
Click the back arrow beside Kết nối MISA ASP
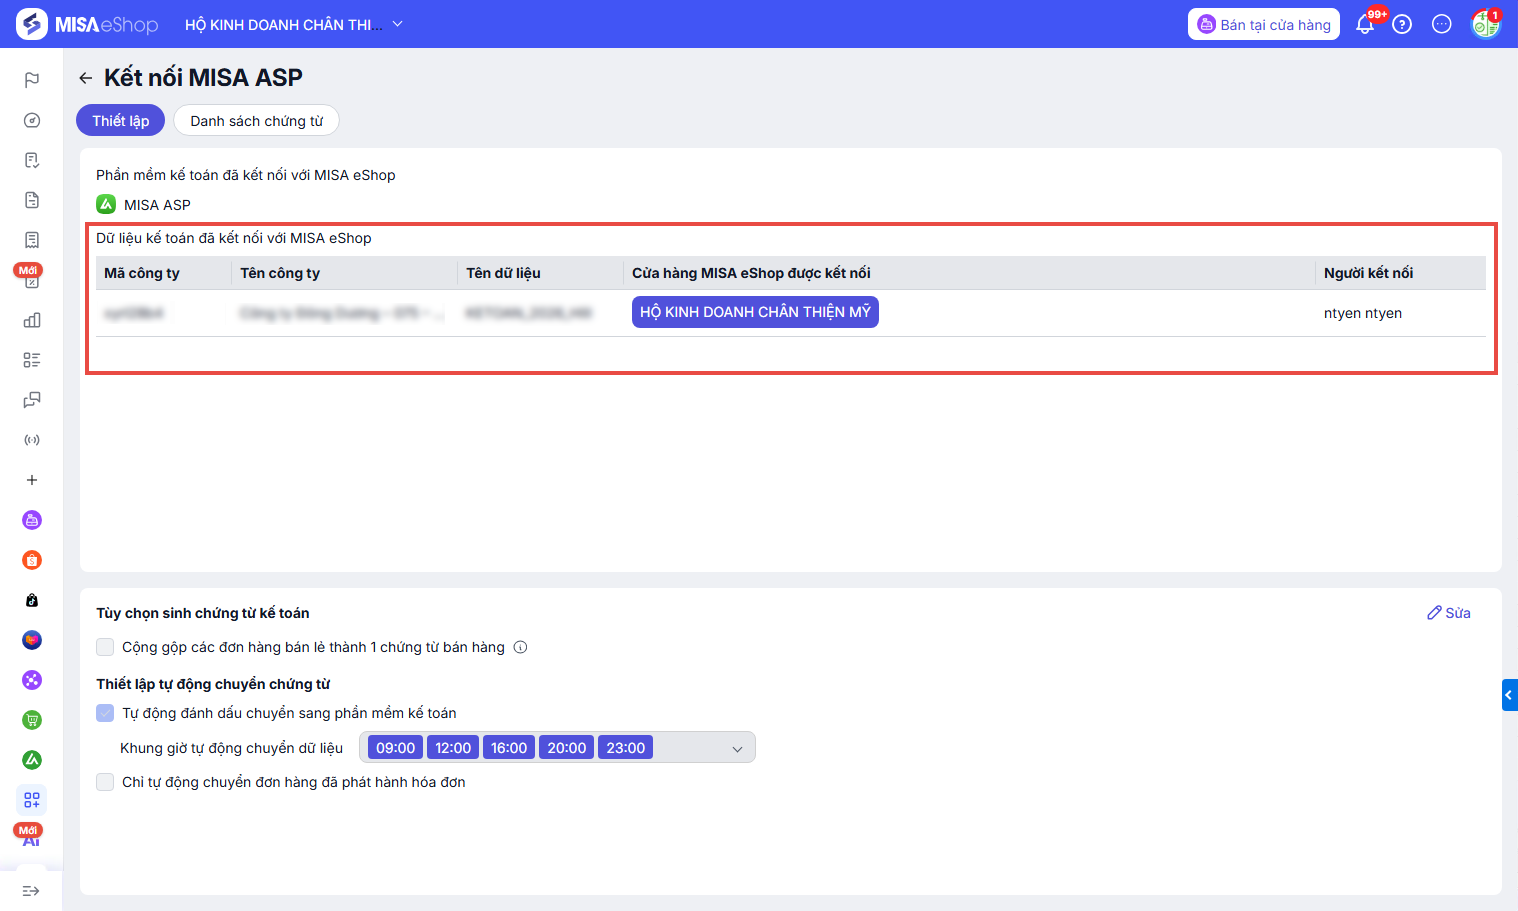pyautogui.click(x=86, y=78)
